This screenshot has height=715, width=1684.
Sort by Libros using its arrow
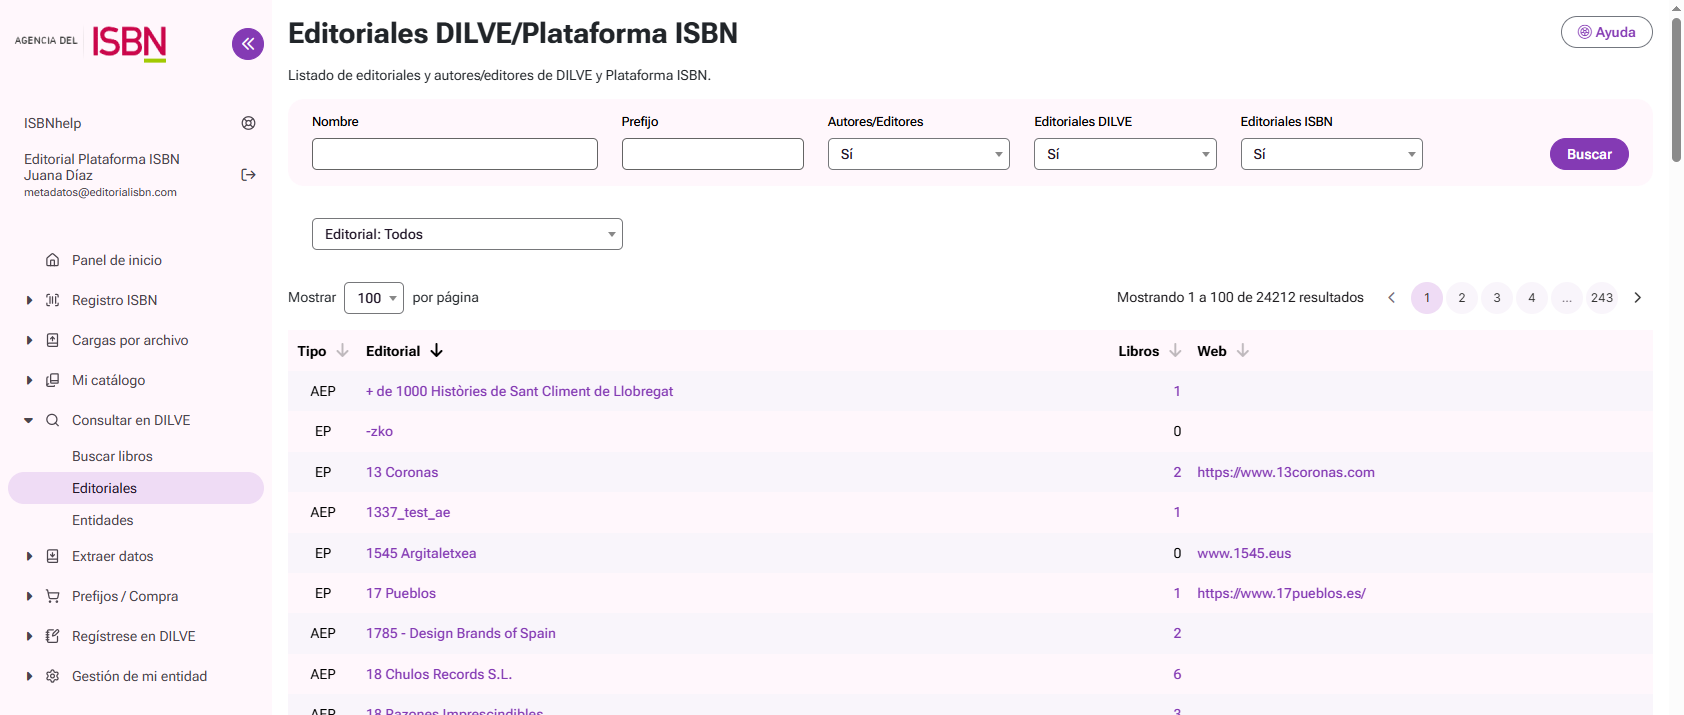[x=1175, y=351]
